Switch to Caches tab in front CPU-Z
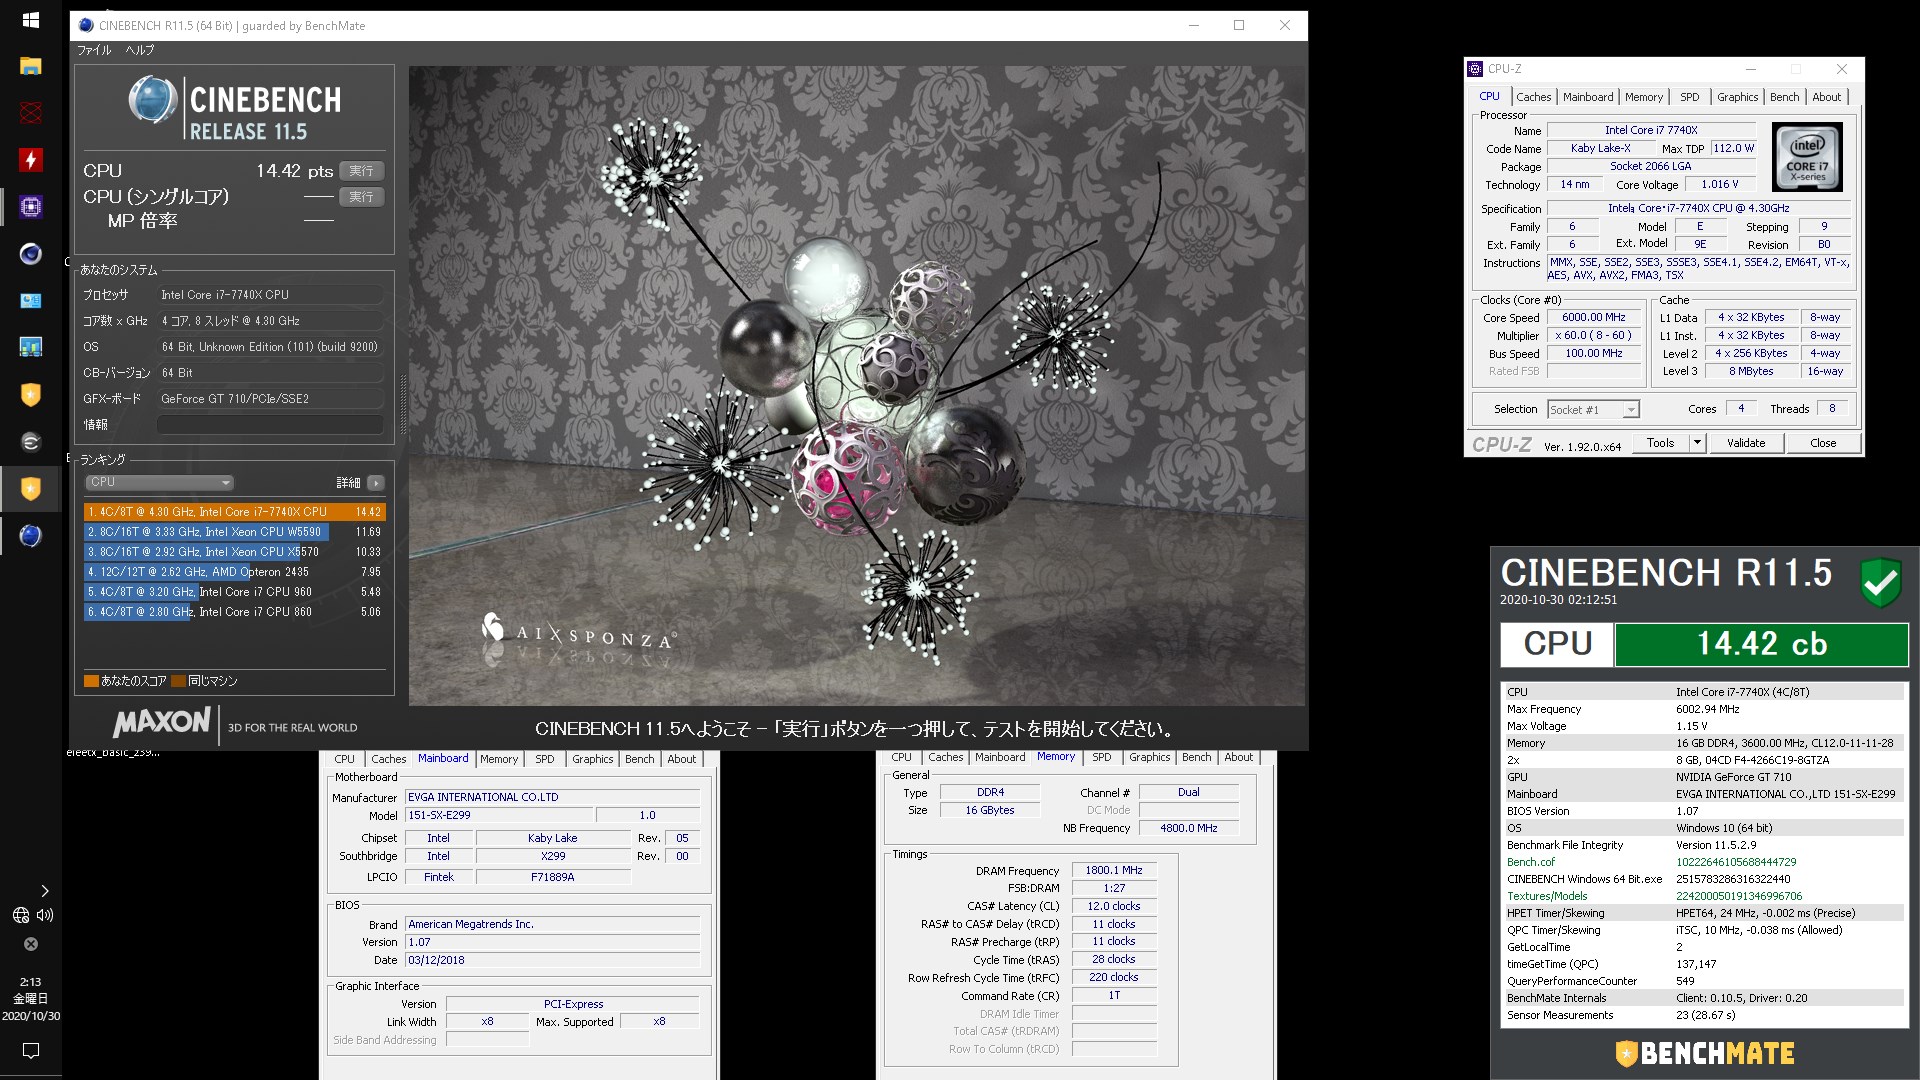Screen dimensions: 1920x1080 click(1533, 97)
